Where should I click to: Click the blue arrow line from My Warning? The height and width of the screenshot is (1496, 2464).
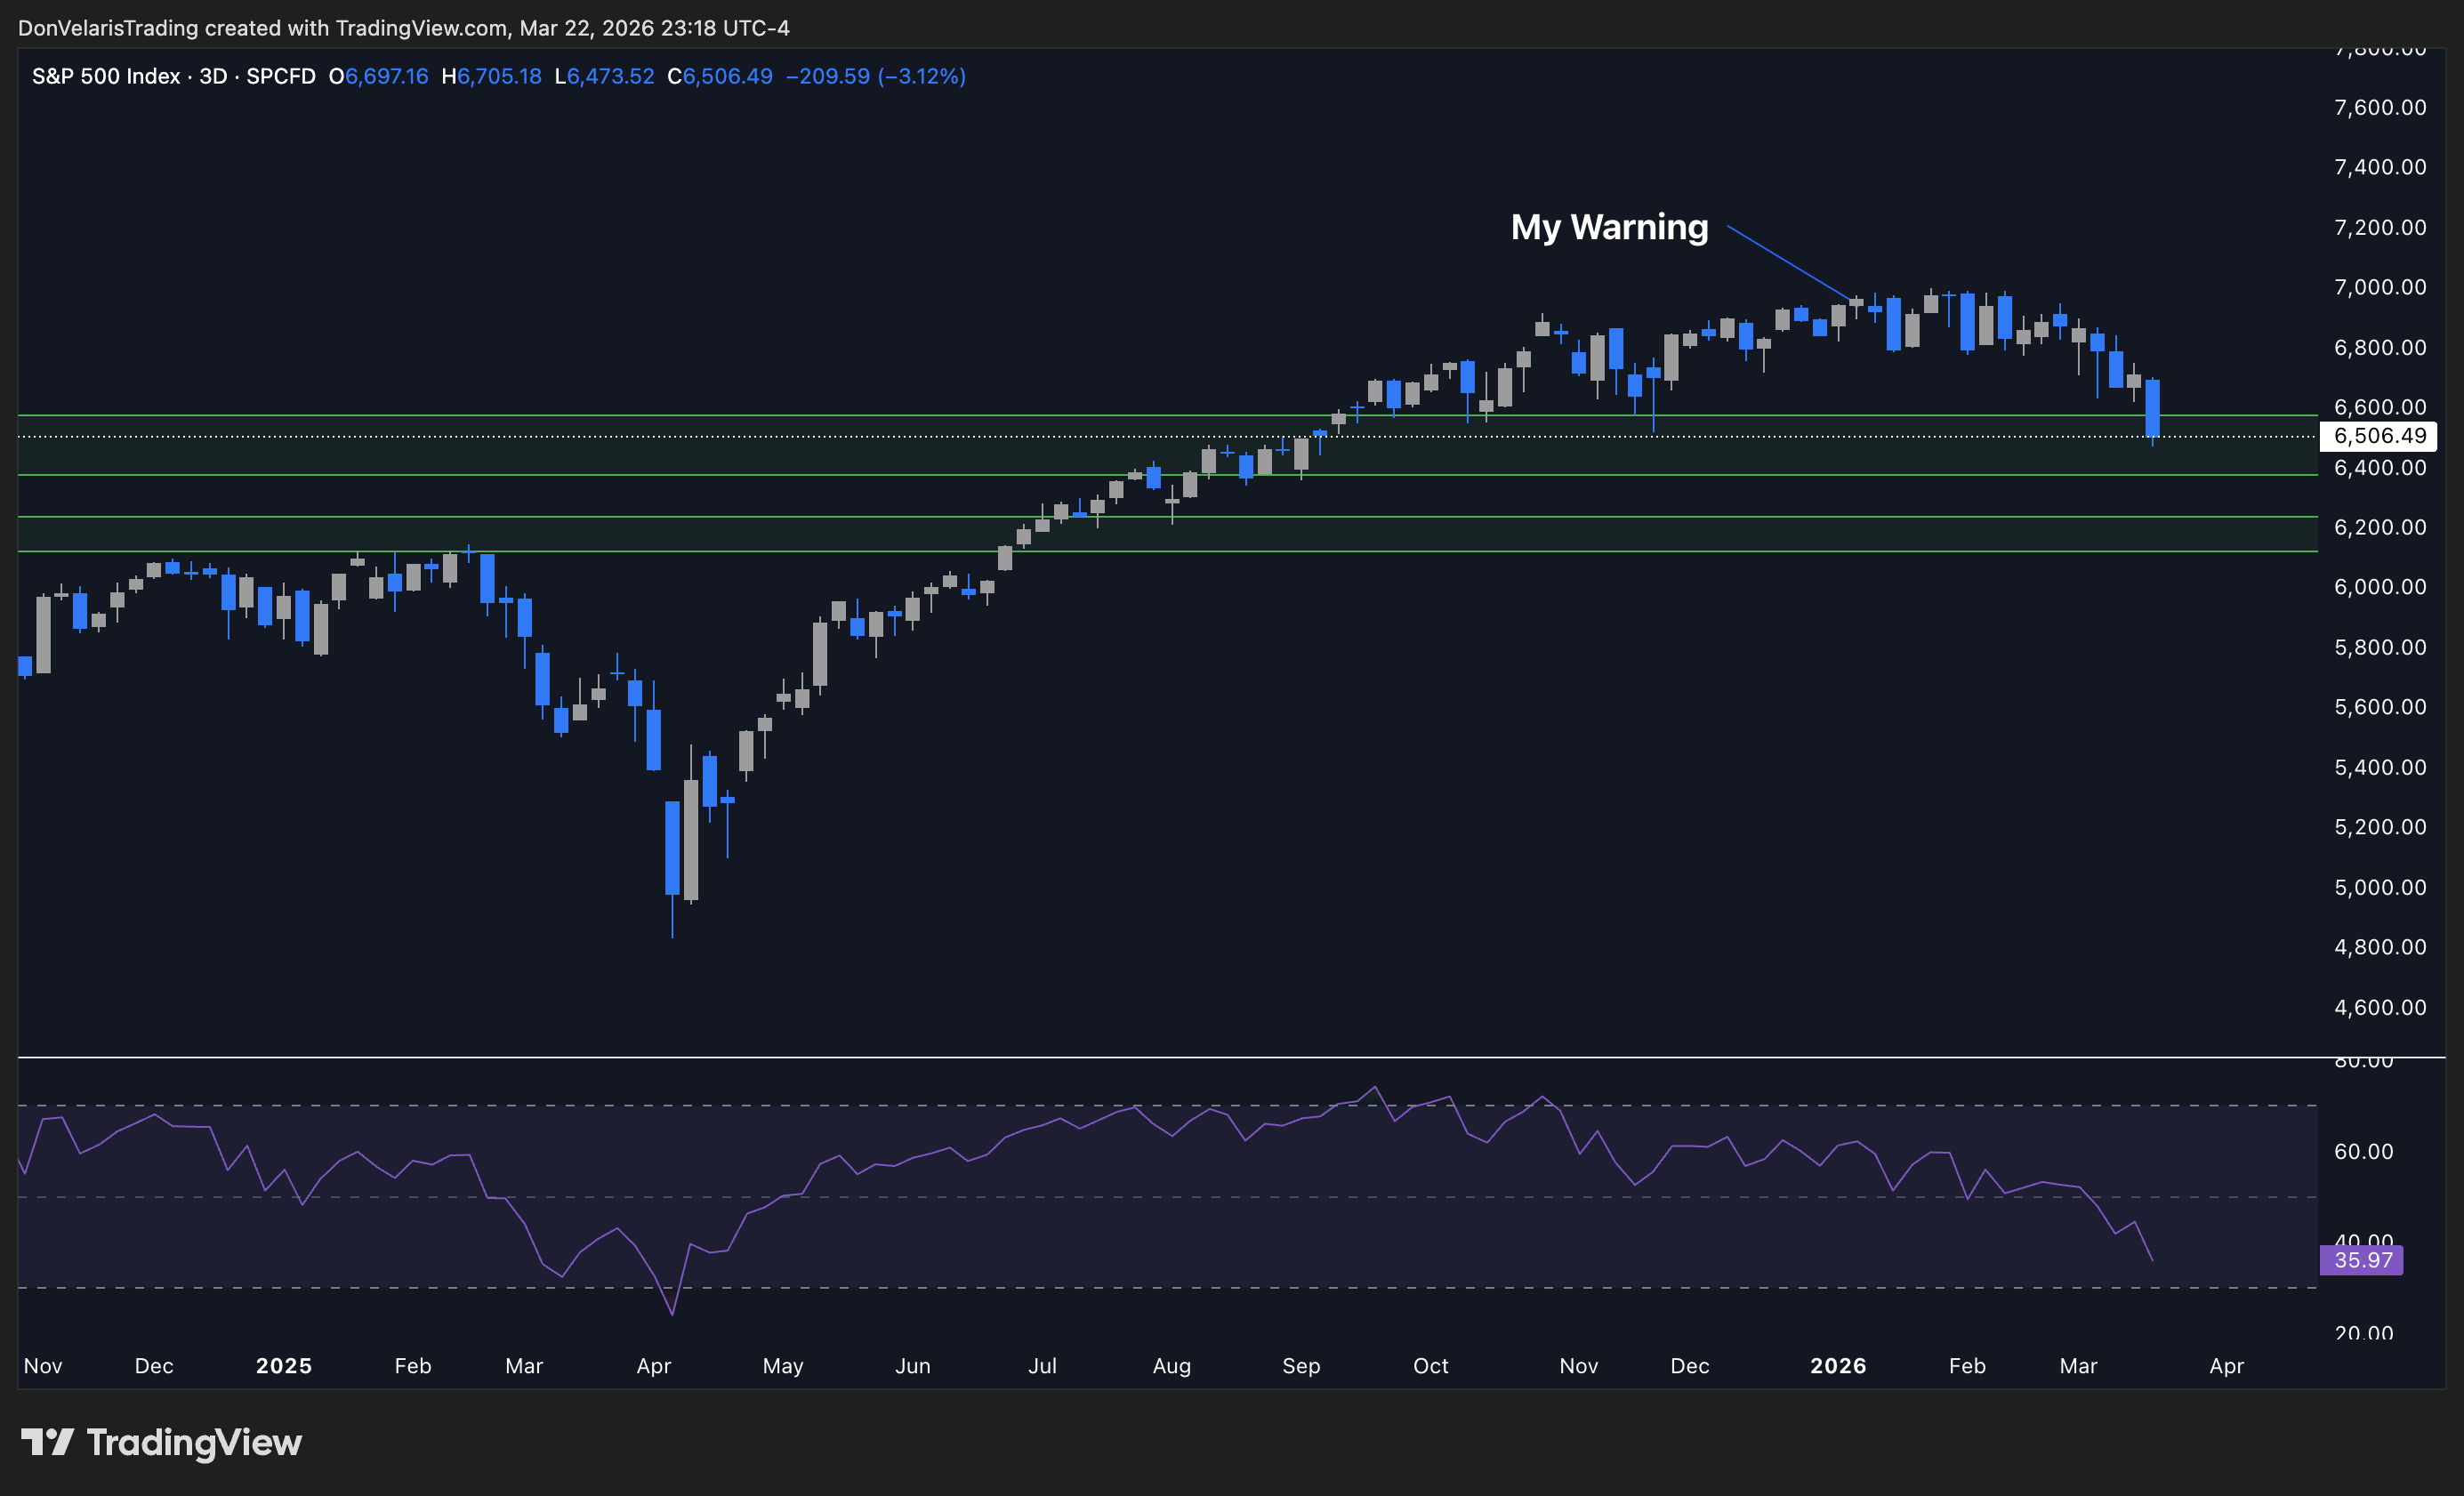(x=1788, y=262)
